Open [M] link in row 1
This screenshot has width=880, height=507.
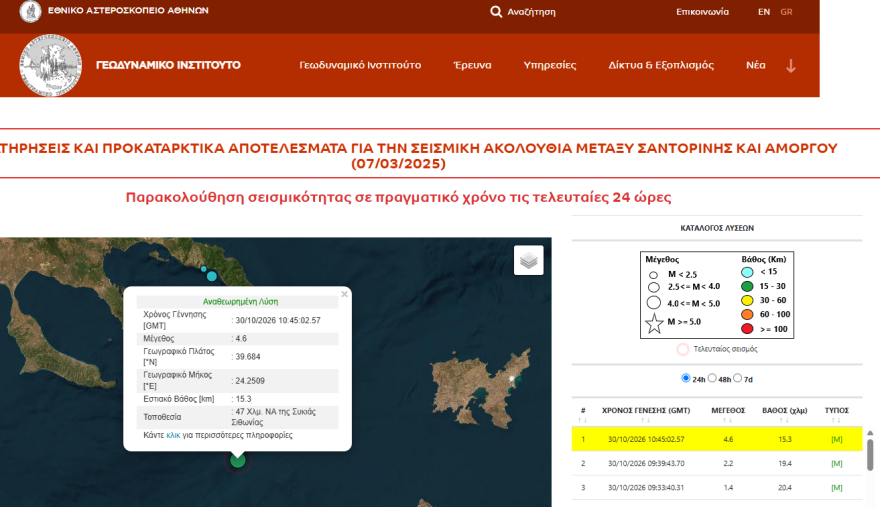(x=836, y=439)
